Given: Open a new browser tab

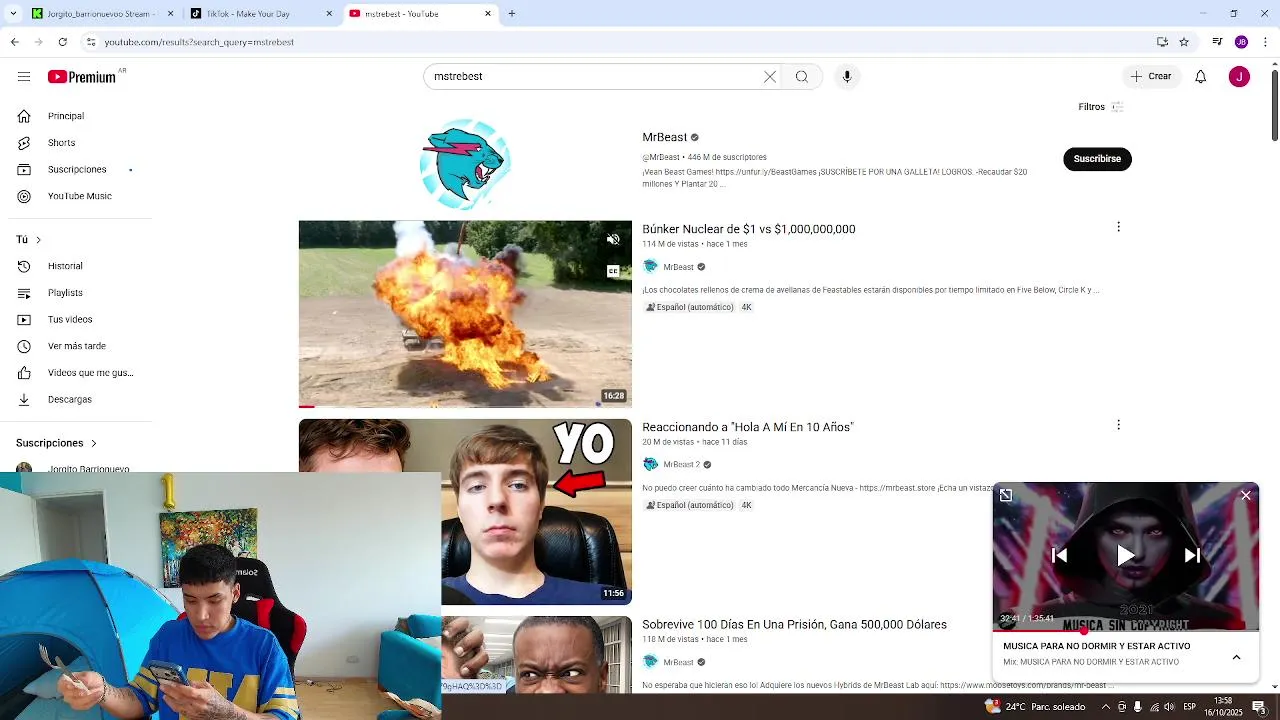Looking at the screenshot, I should click(x=512, y=14).
